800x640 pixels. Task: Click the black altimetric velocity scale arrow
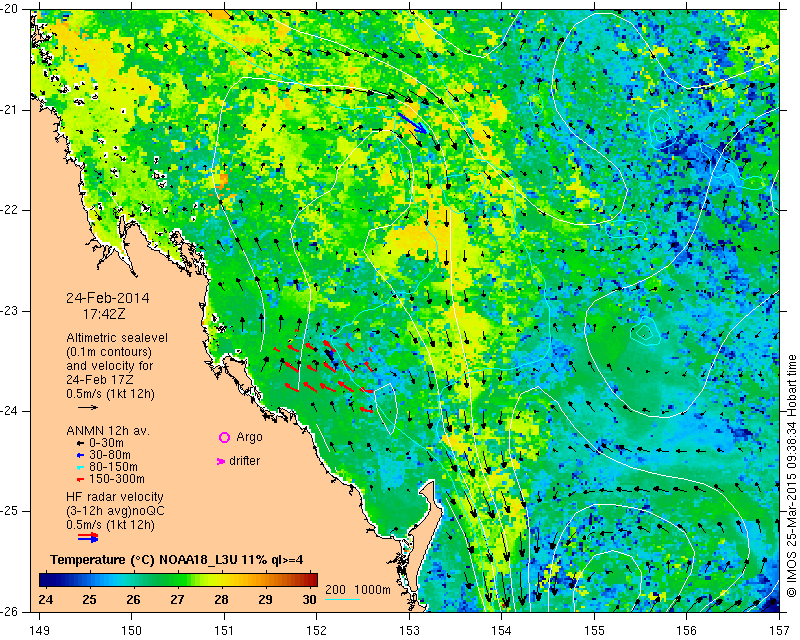(x=88, y=407)
